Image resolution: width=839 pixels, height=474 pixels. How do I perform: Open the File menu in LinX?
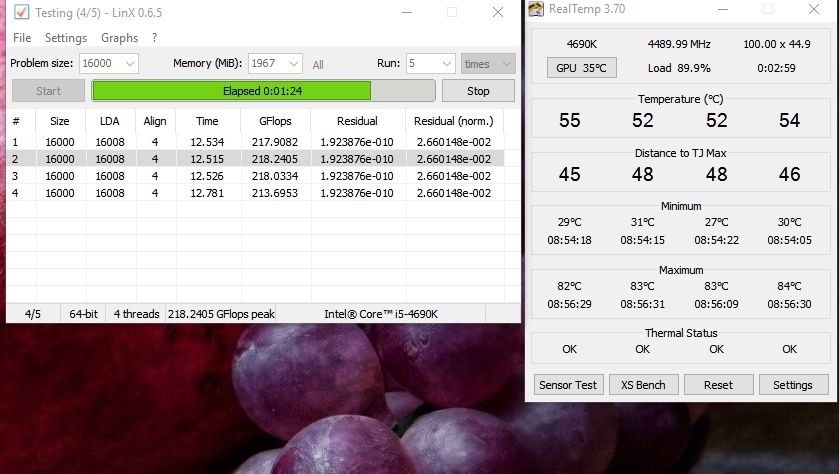pos(22,38)
